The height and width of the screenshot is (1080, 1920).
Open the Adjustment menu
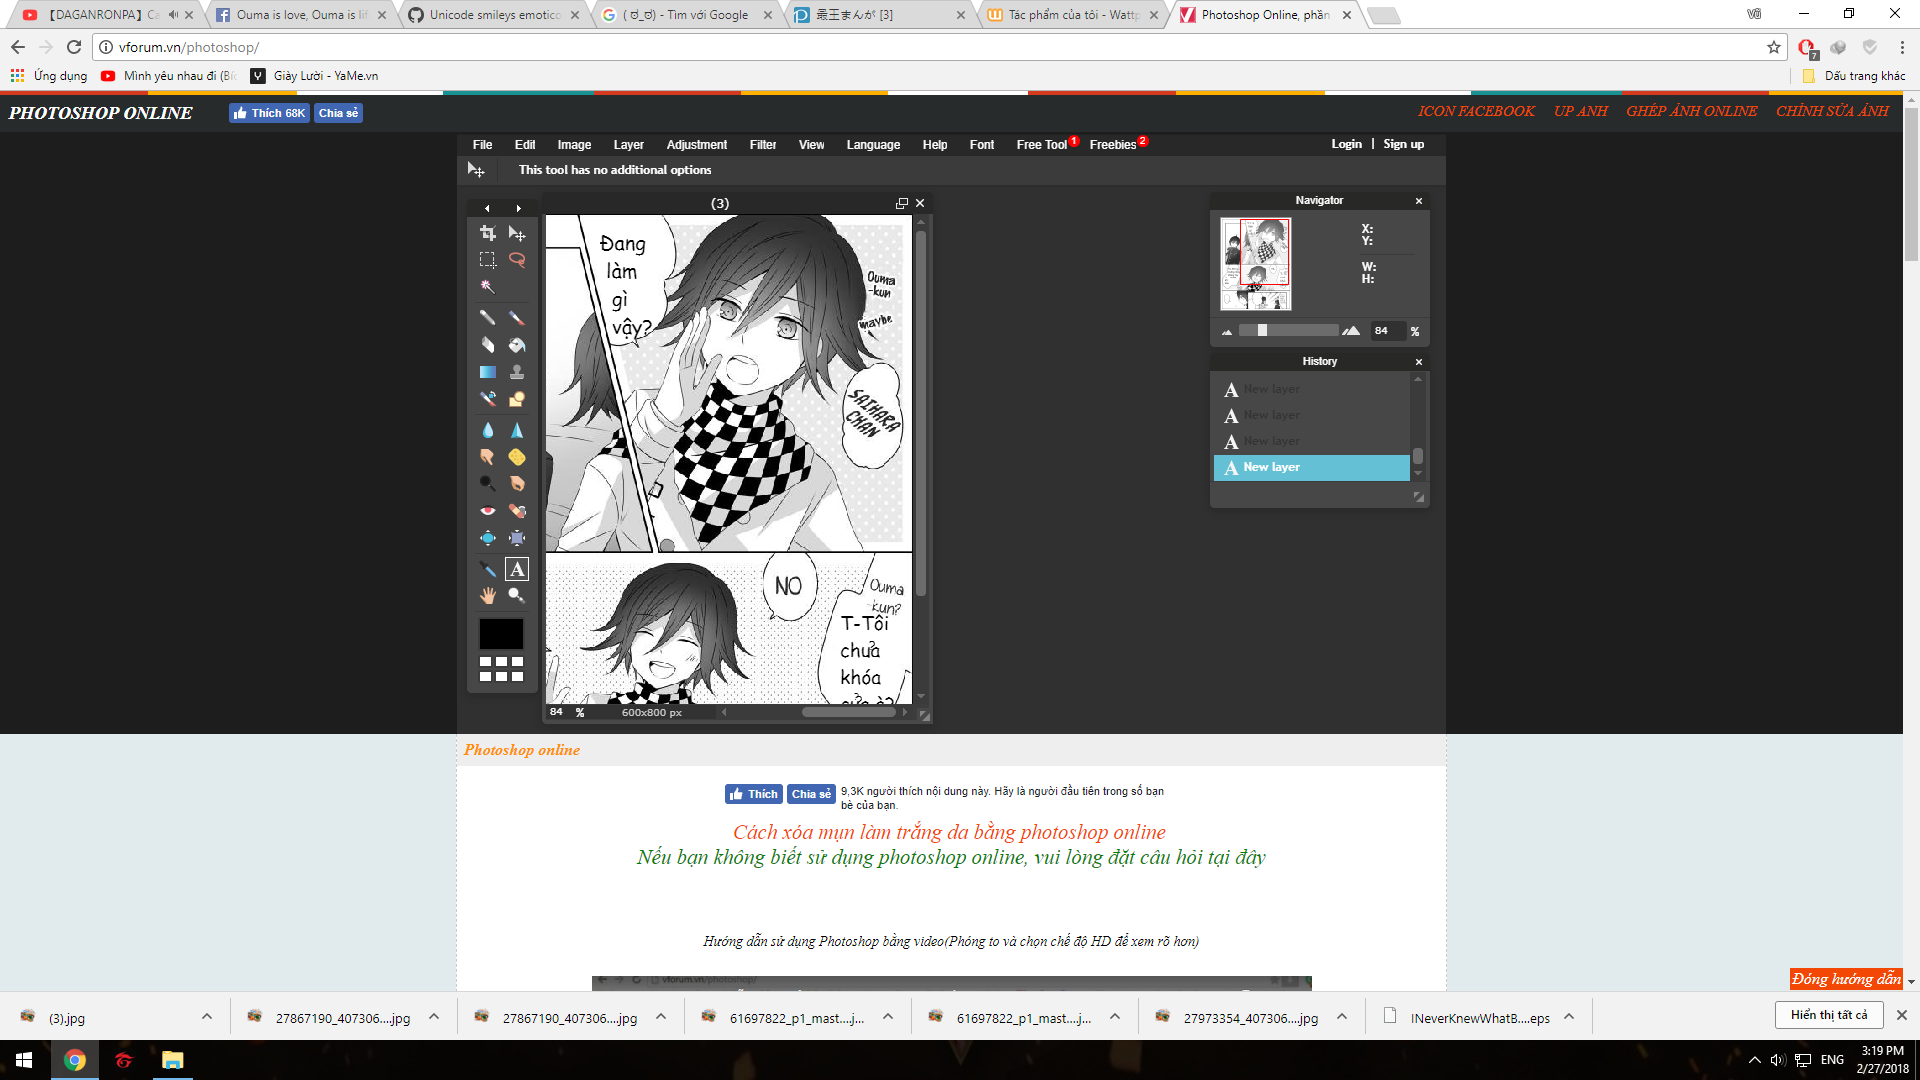click(697, 145)
